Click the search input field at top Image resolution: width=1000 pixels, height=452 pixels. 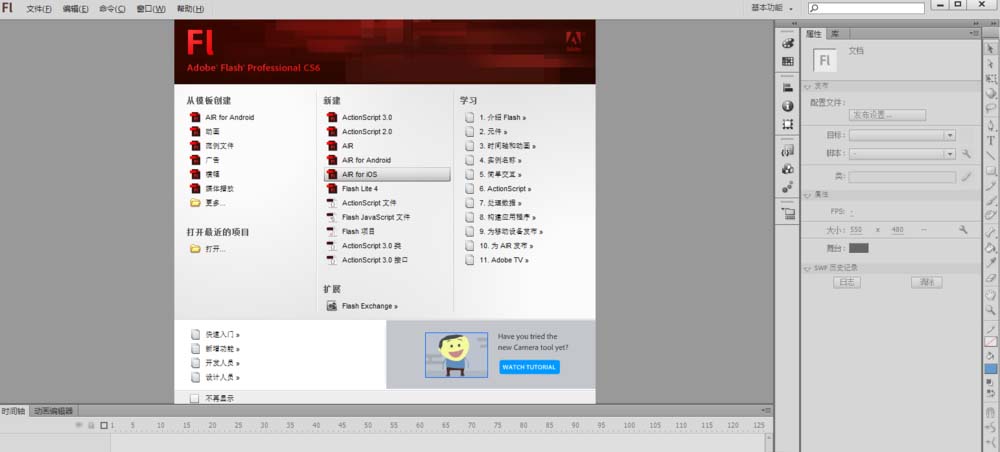click(866, 8)
